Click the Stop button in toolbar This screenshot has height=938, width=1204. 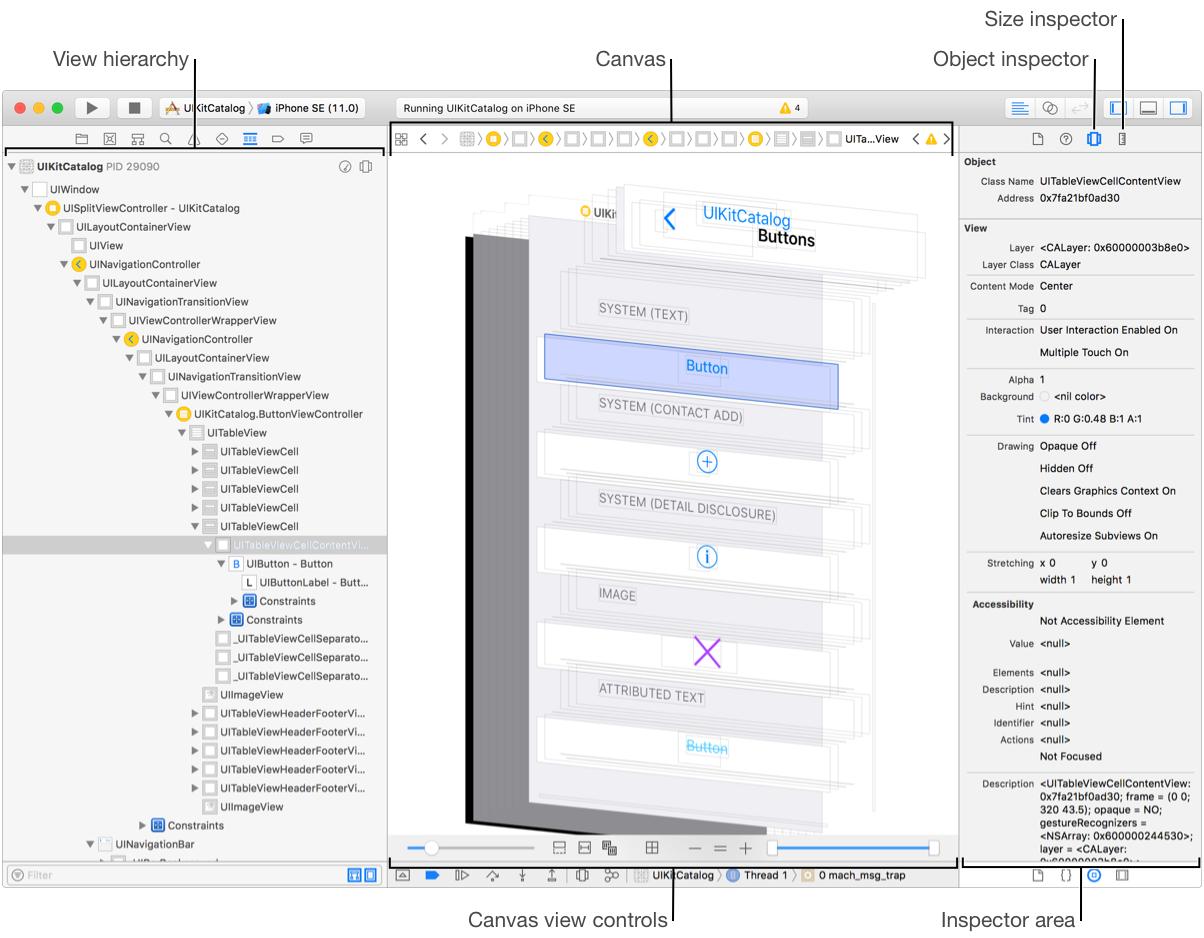pos(134,108)
